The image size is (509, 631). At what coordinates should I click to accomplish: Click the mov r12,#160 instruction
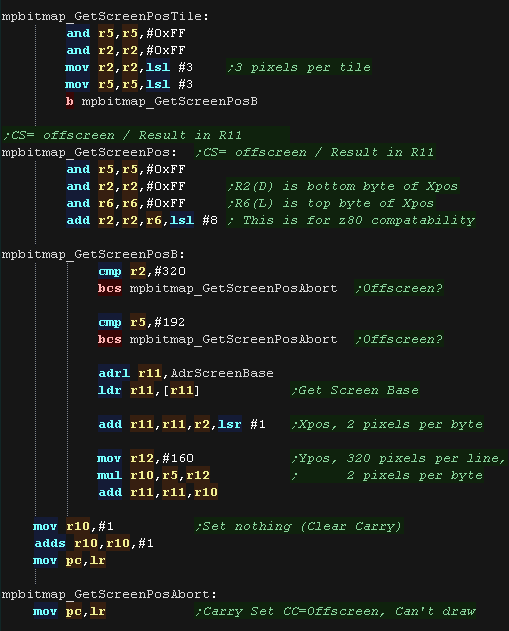coord(145,458)
